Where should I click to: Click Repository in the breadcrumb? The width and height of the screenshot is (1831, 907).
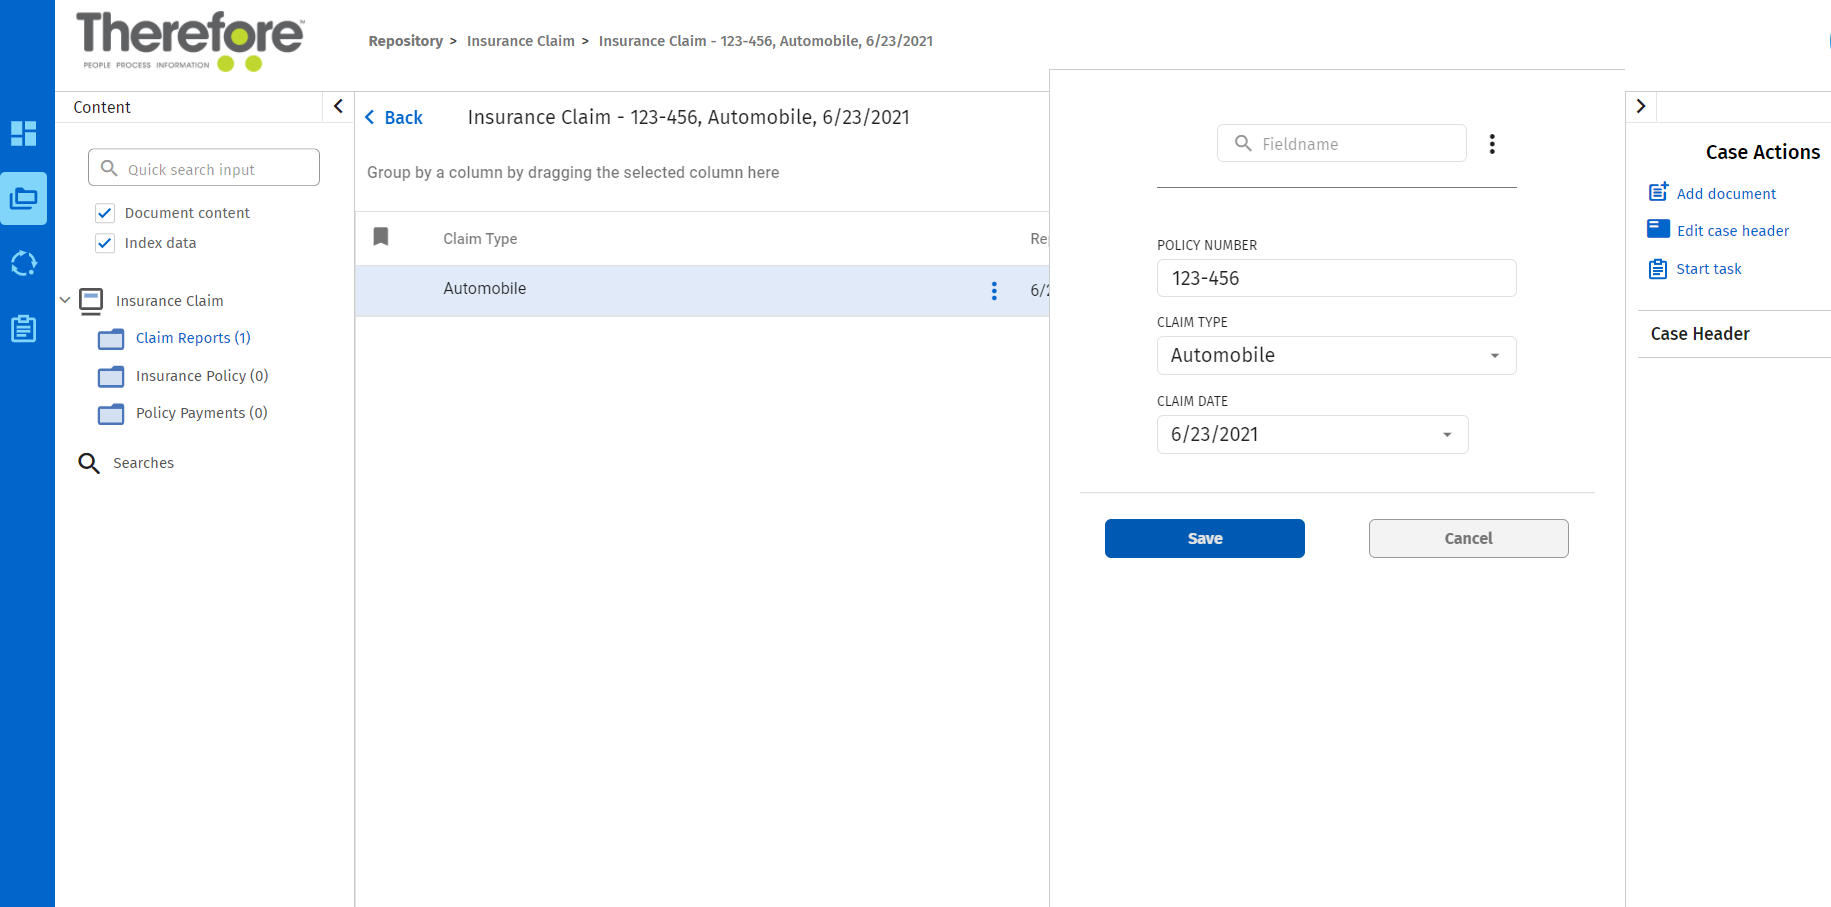pyautogui.click(x=405, y=41)
